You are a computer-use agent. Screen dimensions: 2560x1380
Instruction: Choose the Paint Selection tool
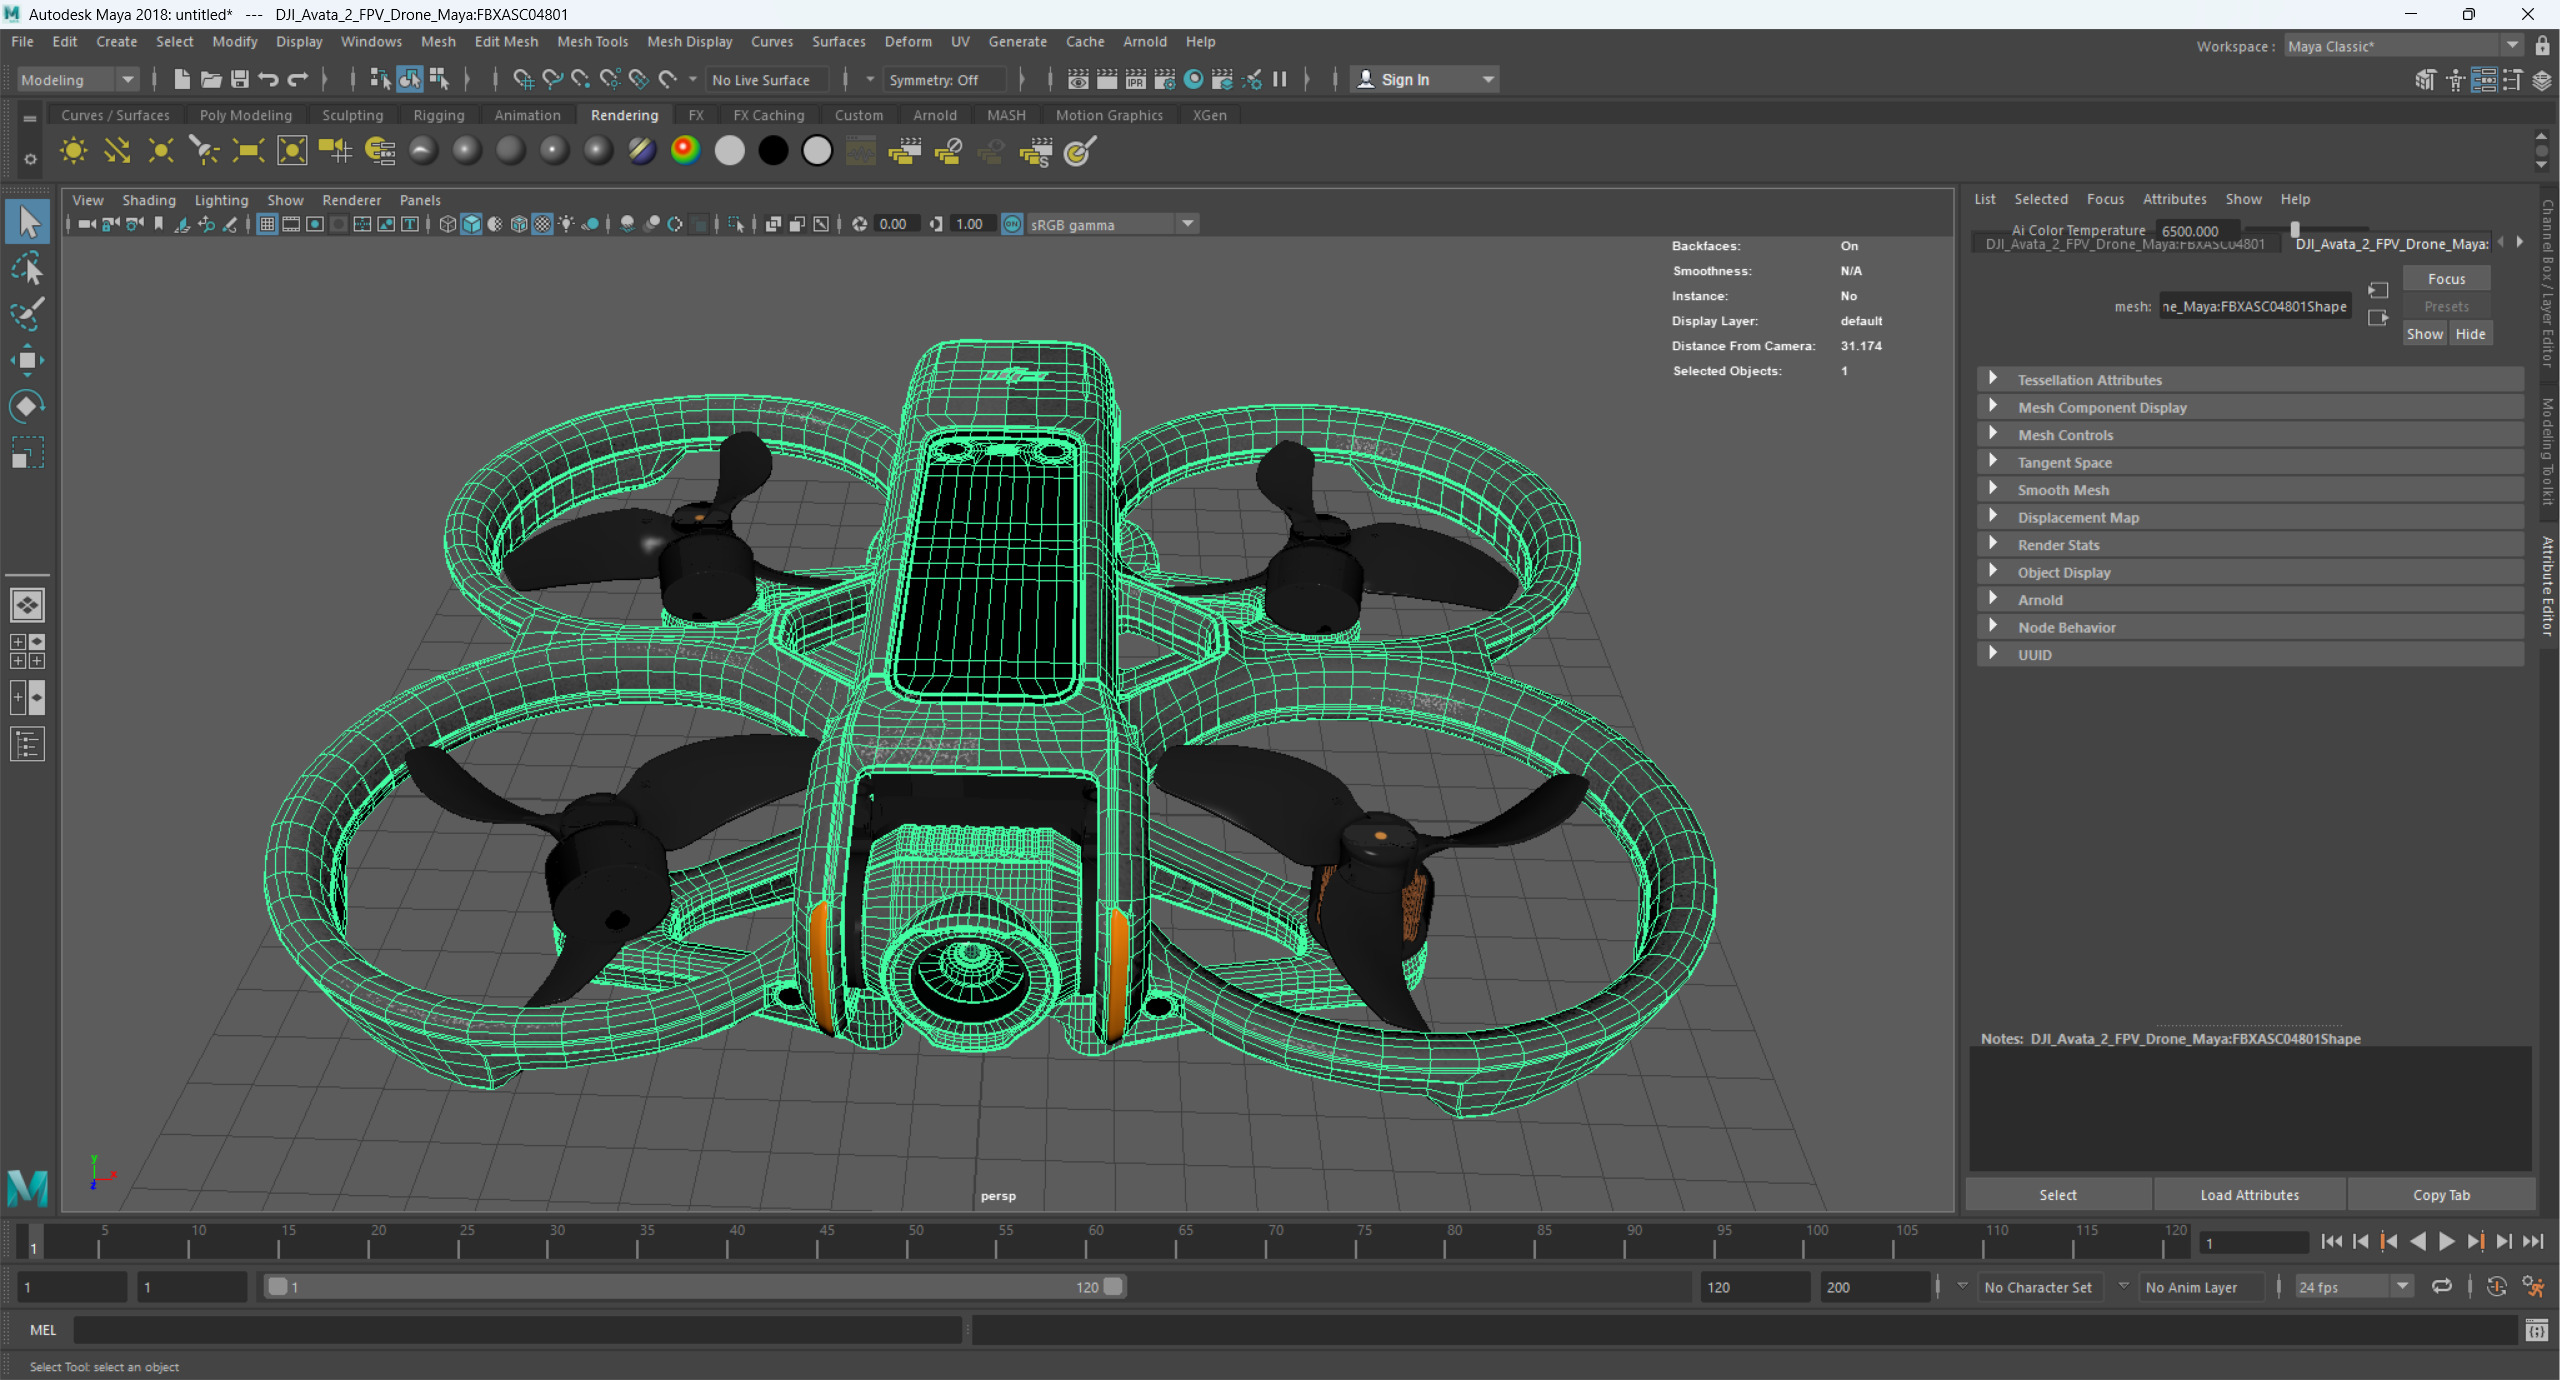click(x=28, y=314)
